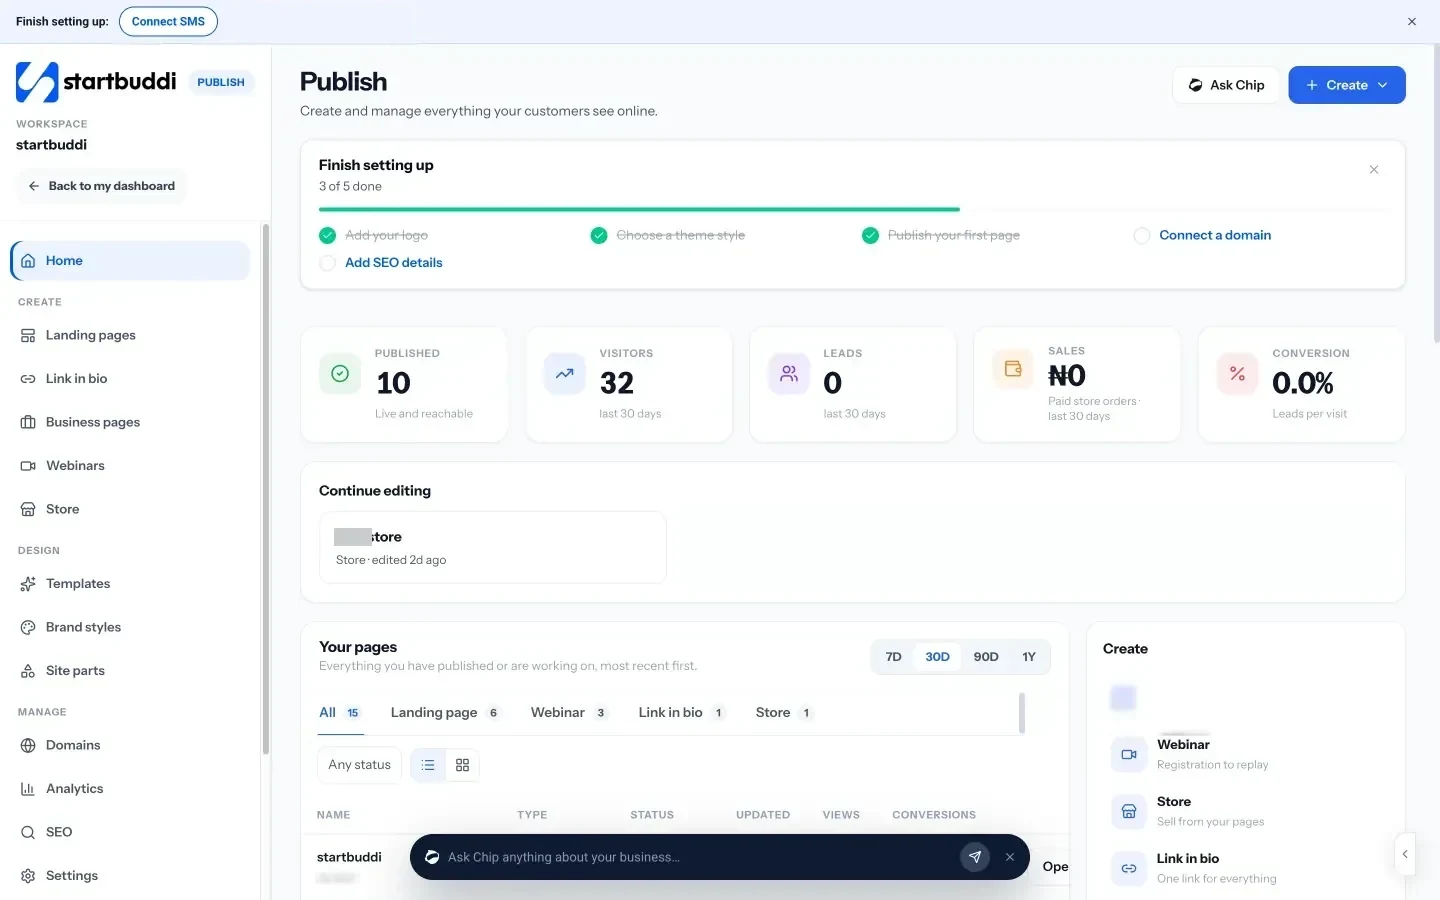Image resolution: width=1440 pixels, height=900 pixels.
Task: Click the Site parts icon
Action: click(x=28, y=671)
